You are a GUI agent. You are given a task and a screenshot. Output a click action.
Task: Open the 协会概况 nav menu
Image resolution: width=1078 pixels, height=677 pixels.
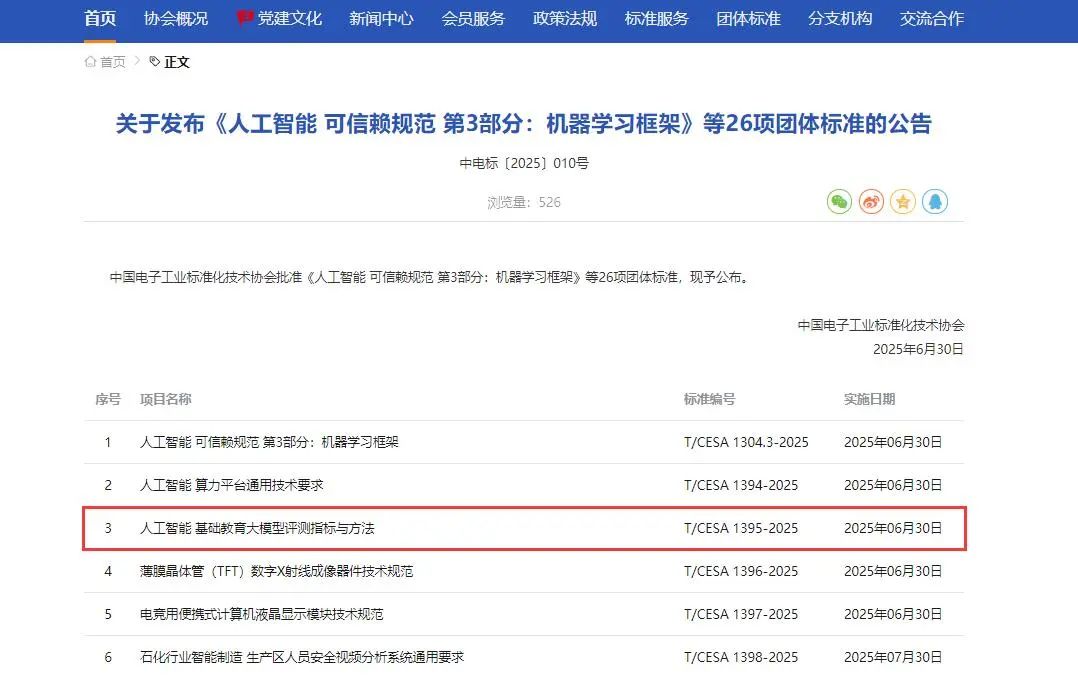coord(176,19)
